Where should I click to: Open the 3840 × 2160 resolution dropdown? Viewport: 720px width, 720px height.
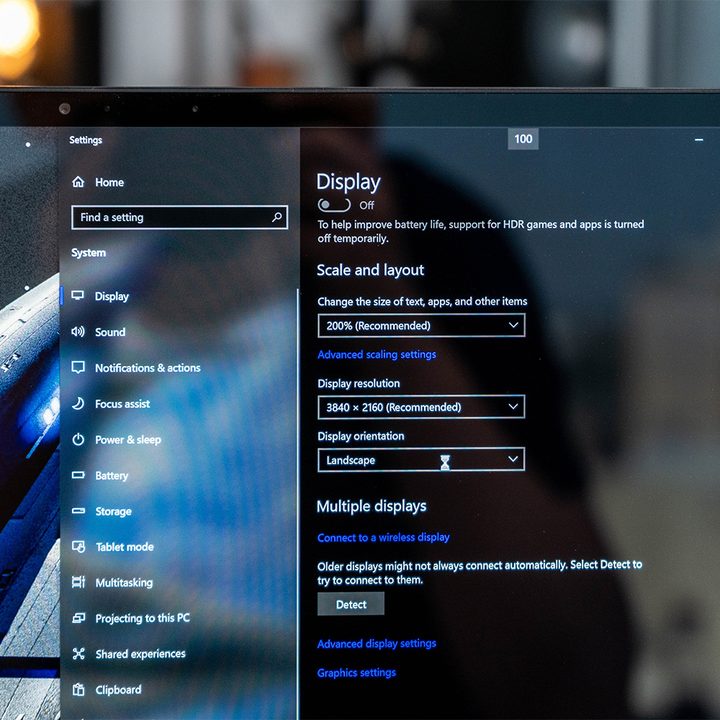point(421,407)
